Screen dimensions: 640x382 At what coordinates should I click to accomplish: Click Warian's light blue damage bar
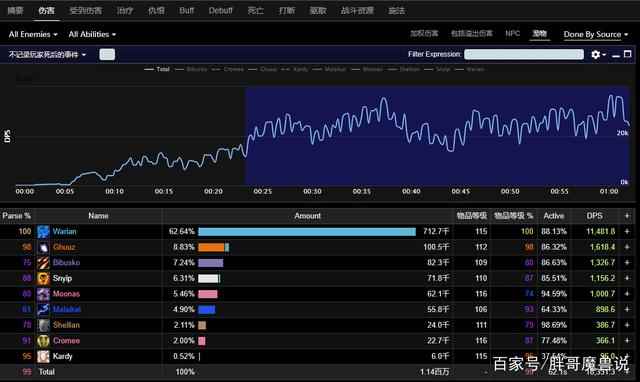(307, 232)
